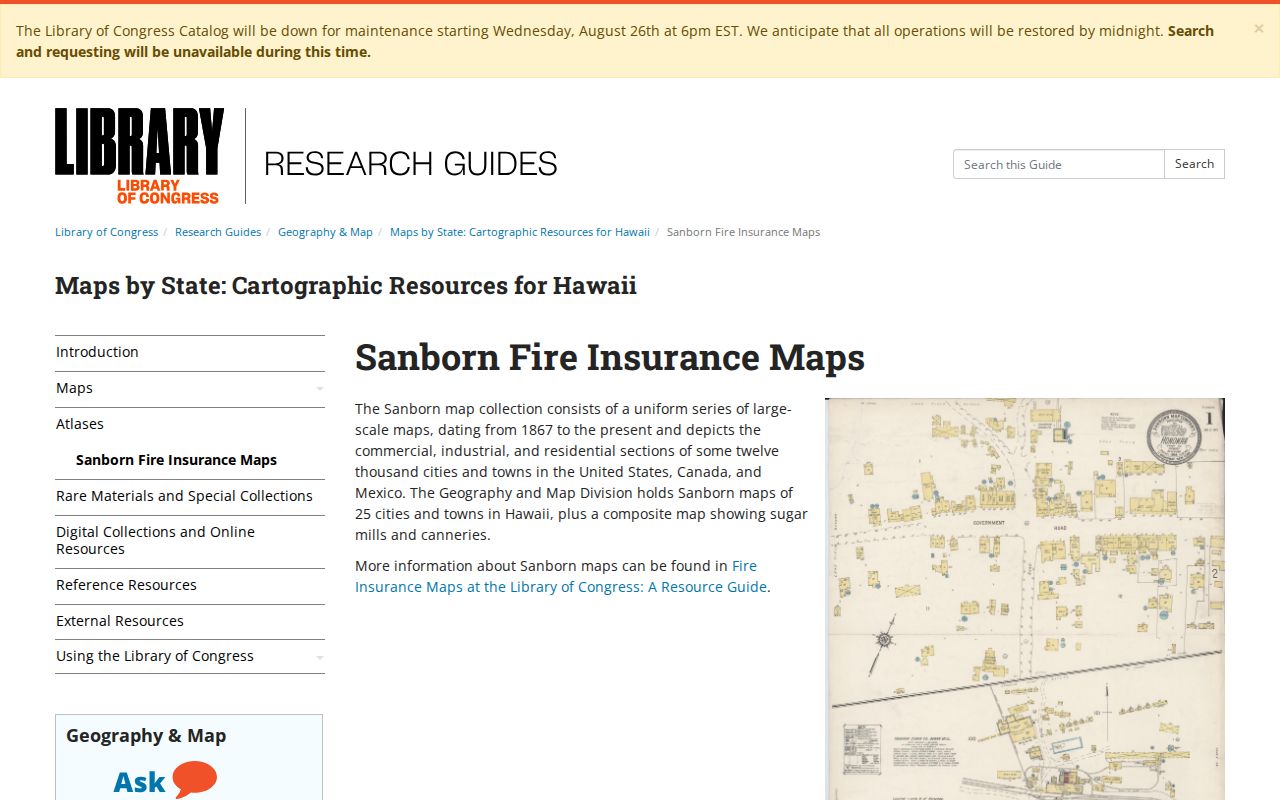Image resolution: width=1280 pixels, height=800 pixels.
Task: Expand the Maps submenu arrow
Action: pos(319,389)
